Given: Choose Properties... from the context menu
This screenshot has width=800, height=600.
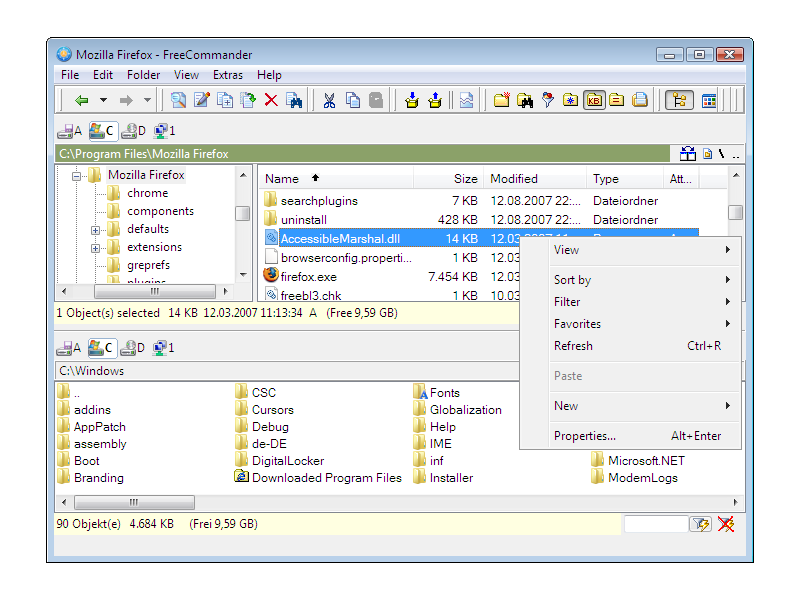Looking at the screenshot, I should point(585,436).
